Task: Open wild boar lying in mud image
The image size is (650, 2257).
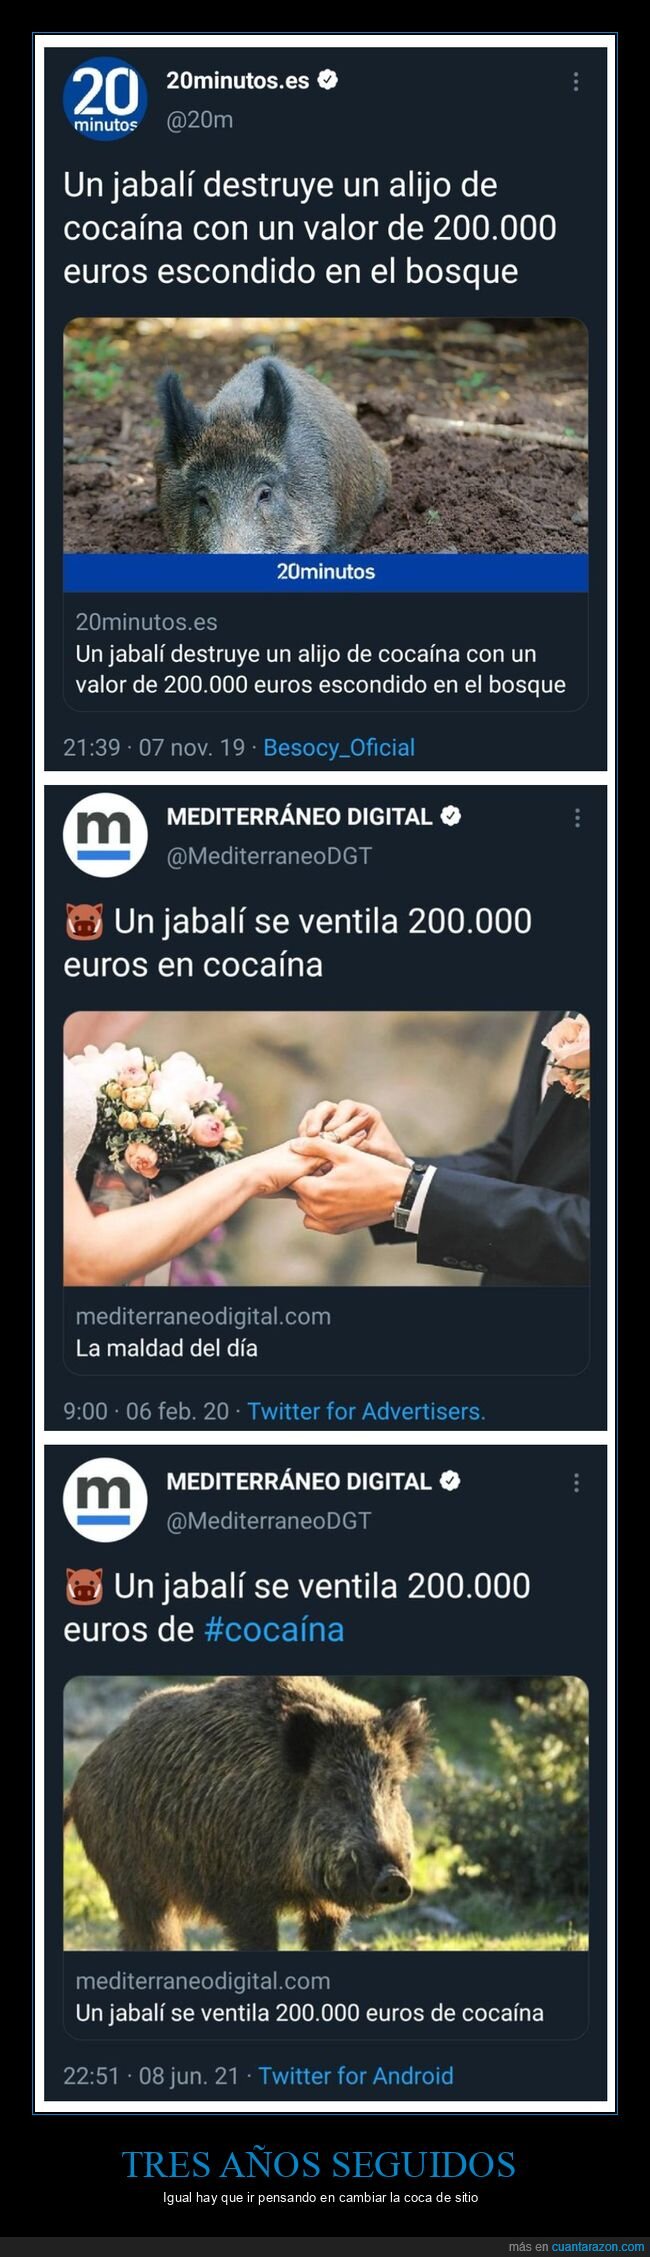Action: tap(326, 436)
